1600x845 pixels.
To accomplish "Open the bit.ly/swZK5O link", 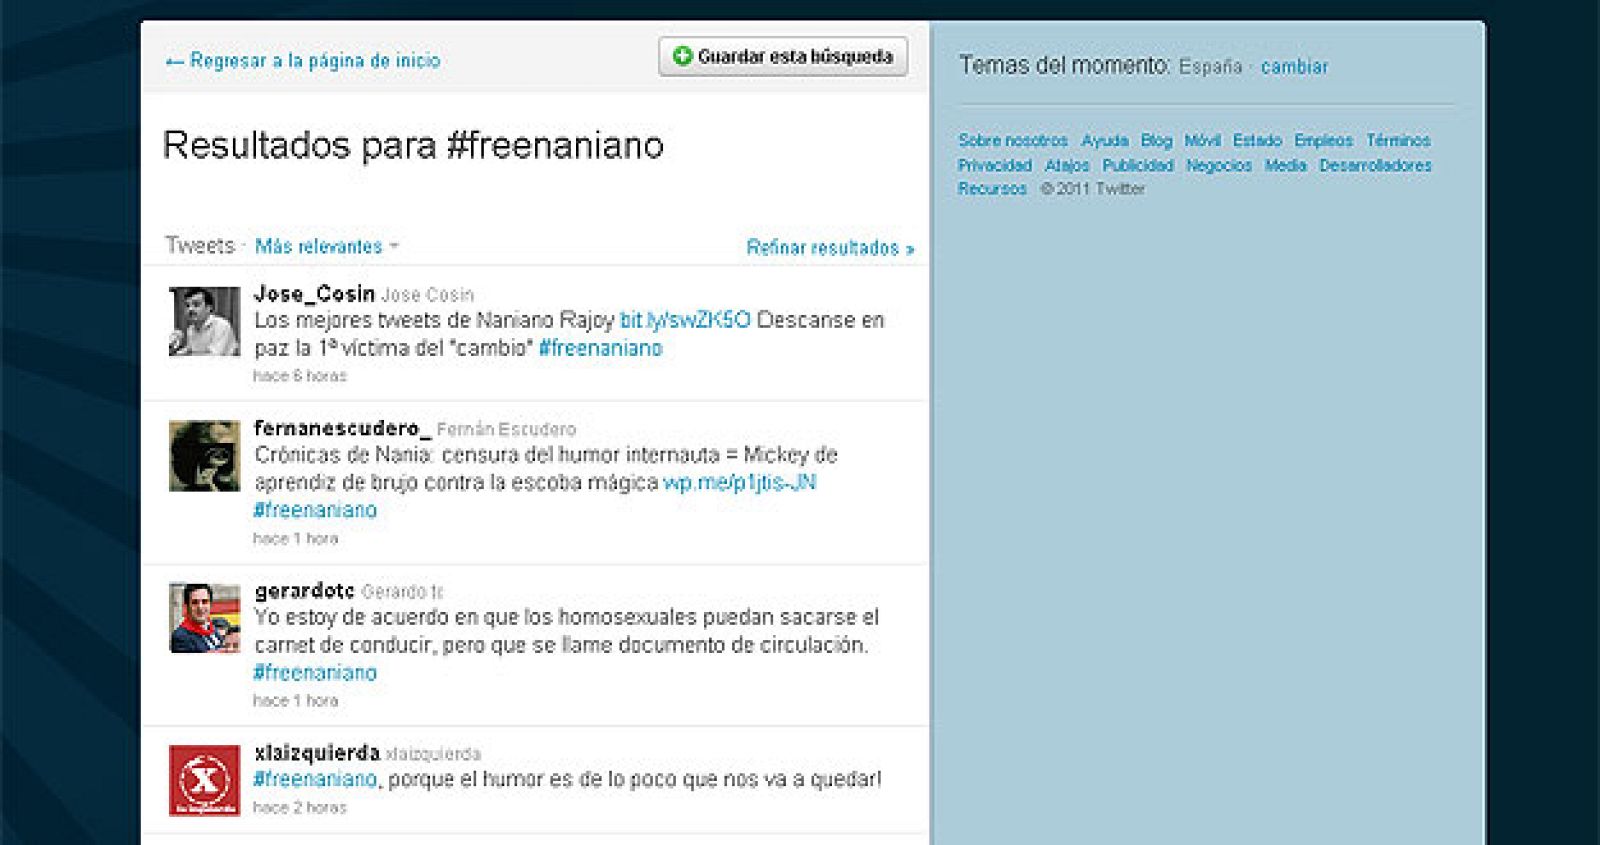I will pyautogui.click(x=685, y=320).
